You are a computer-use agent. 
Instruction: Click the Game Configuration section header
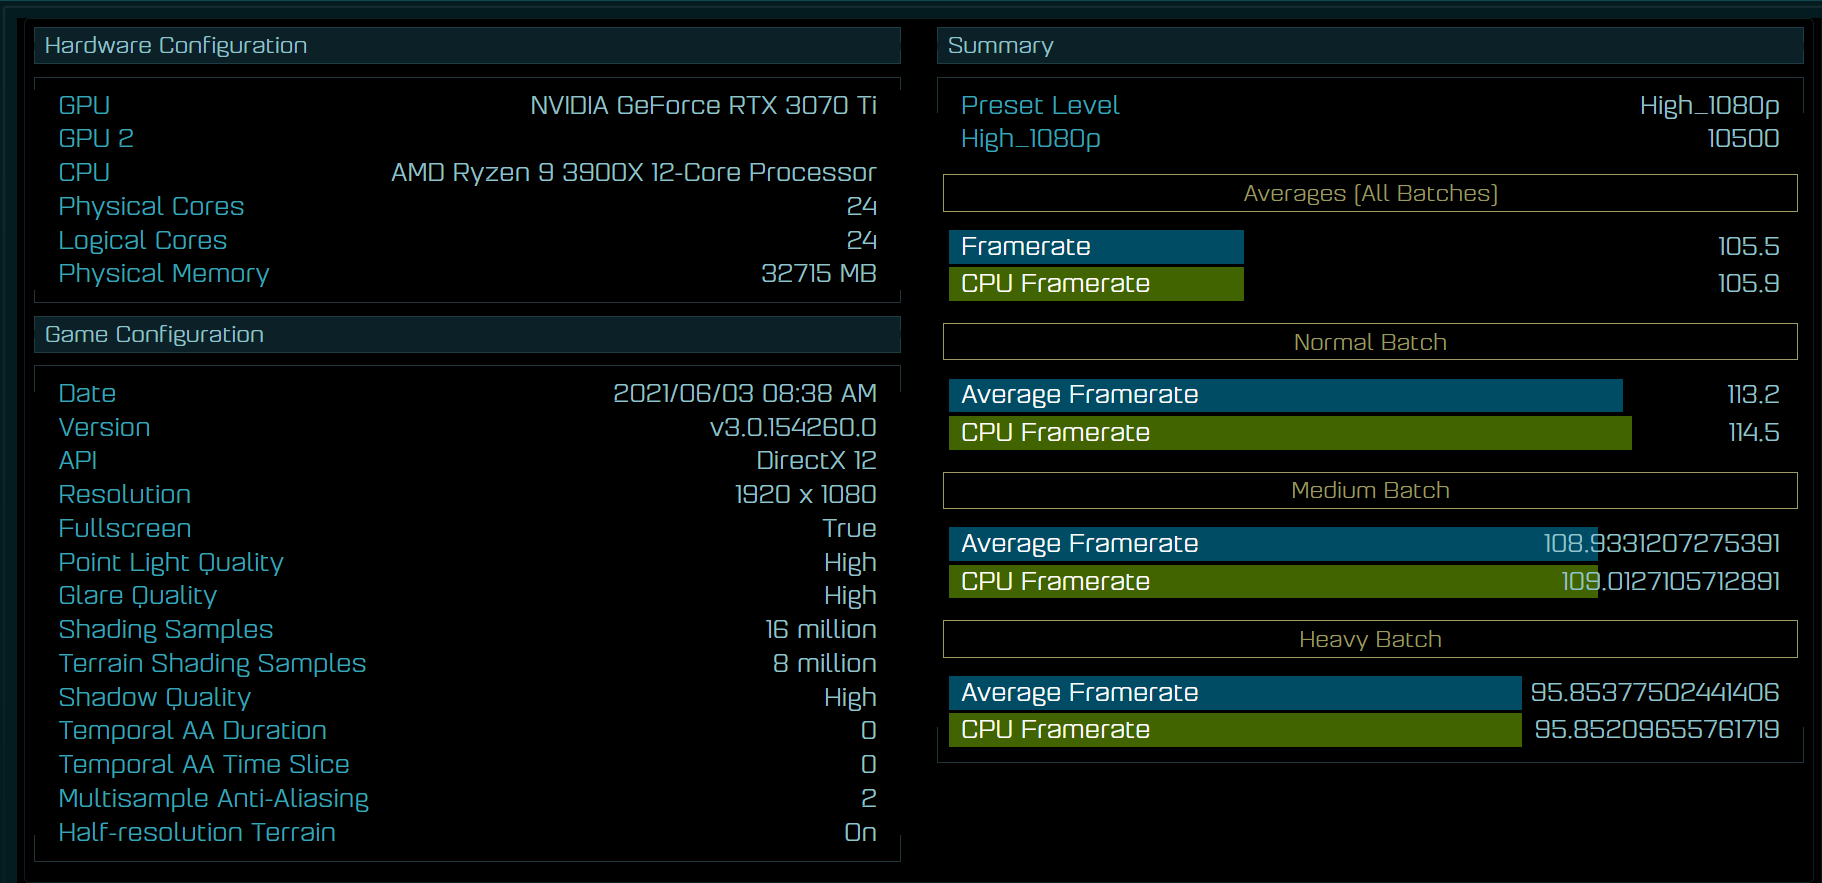[x=154, y=335]
